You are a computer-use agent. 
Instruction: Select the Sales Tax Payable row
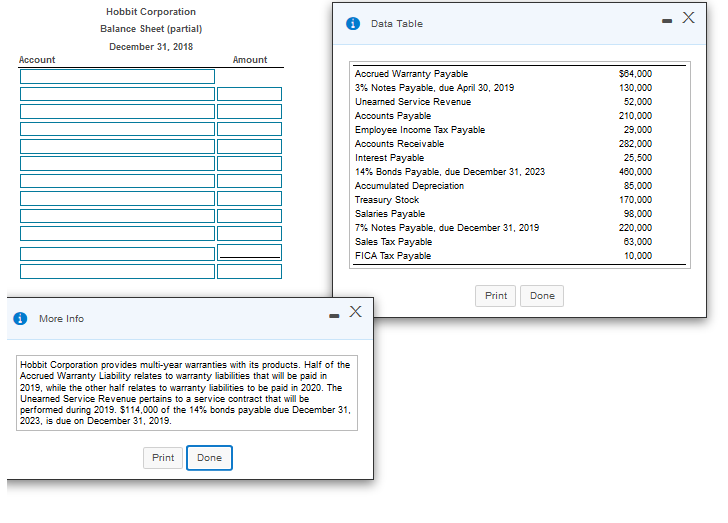[x=520, y=242]
